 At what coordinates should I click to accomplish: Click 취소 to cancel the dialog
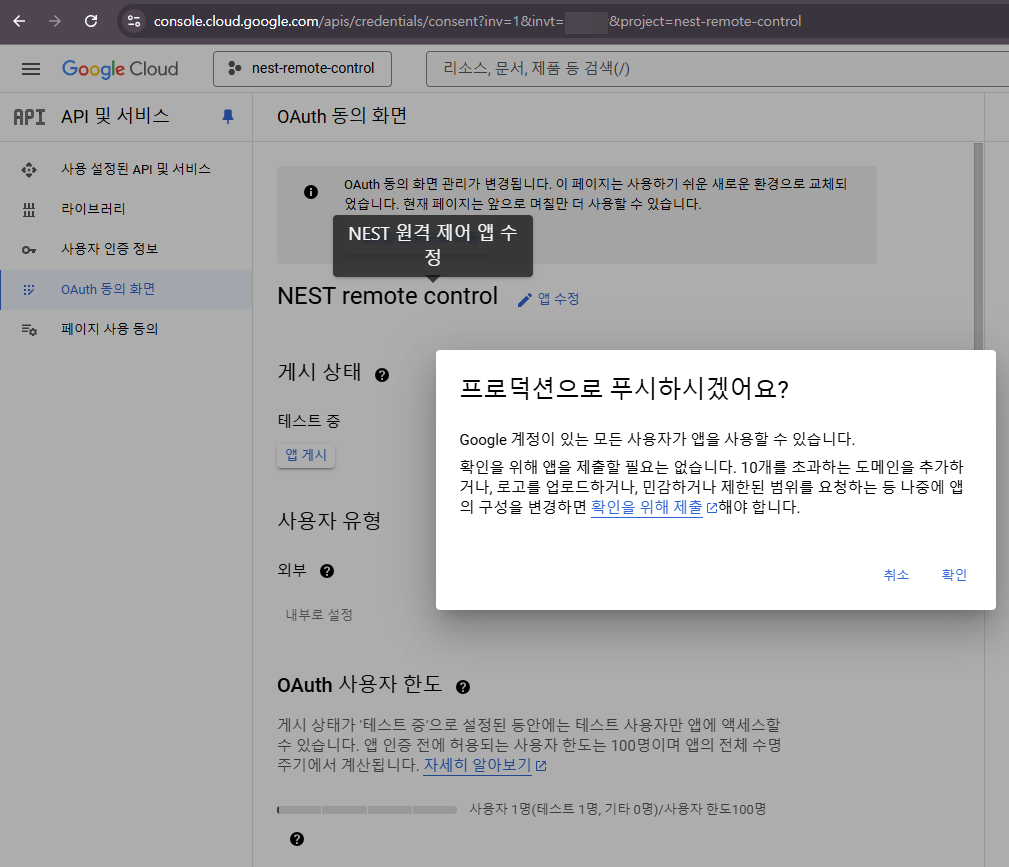[896, 575]
